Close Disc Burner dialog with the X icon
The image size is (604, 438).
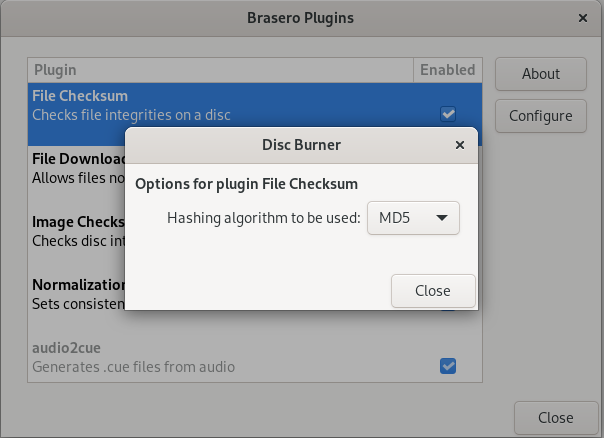(460, 145)
